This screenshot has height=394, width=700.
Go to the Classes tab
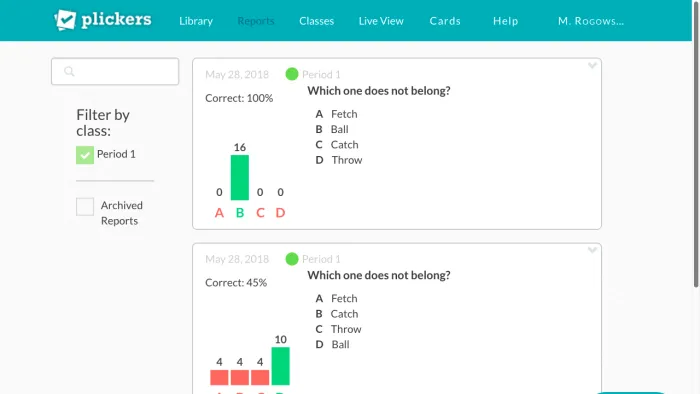pos(317,21)
